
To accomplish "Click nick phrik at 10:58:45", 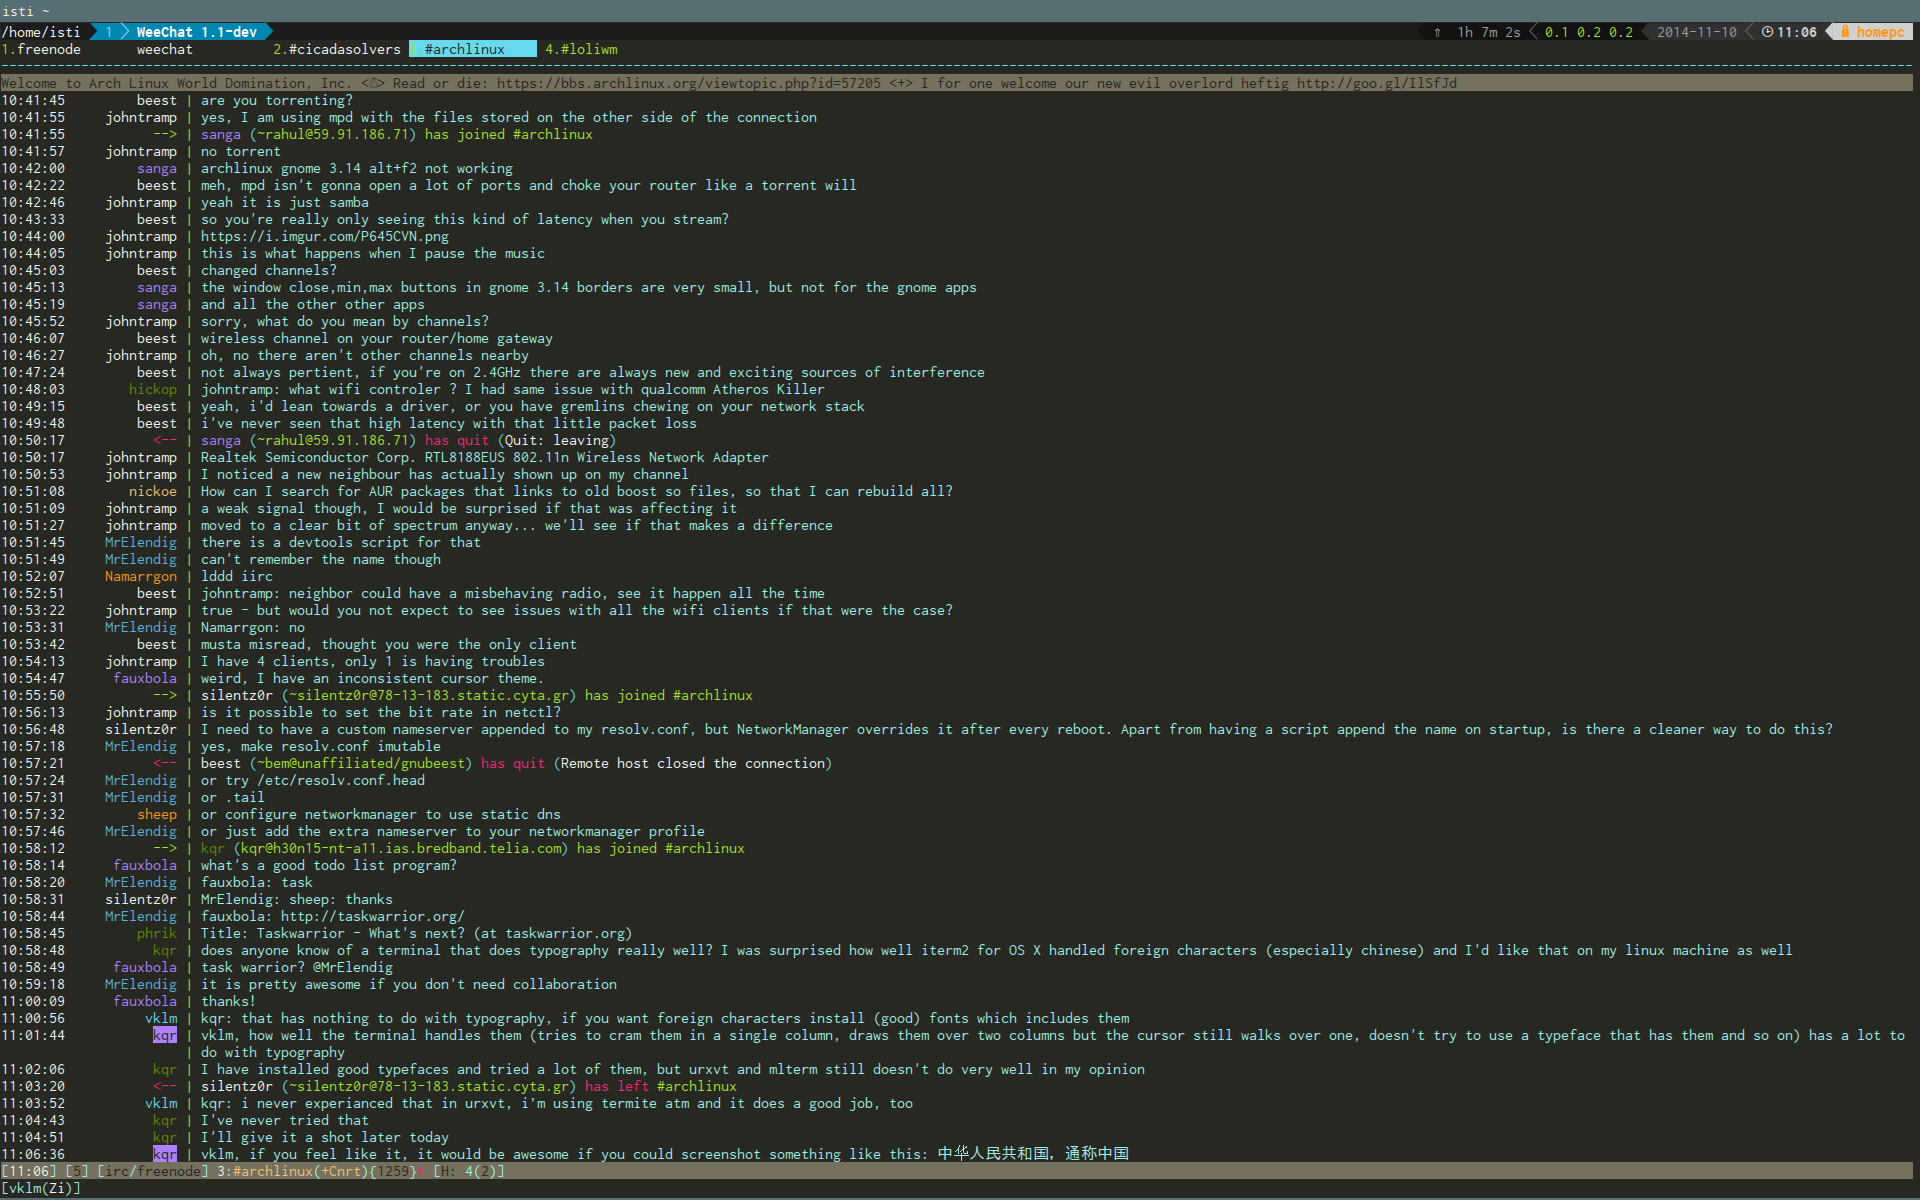I will [x=157, y=933].
